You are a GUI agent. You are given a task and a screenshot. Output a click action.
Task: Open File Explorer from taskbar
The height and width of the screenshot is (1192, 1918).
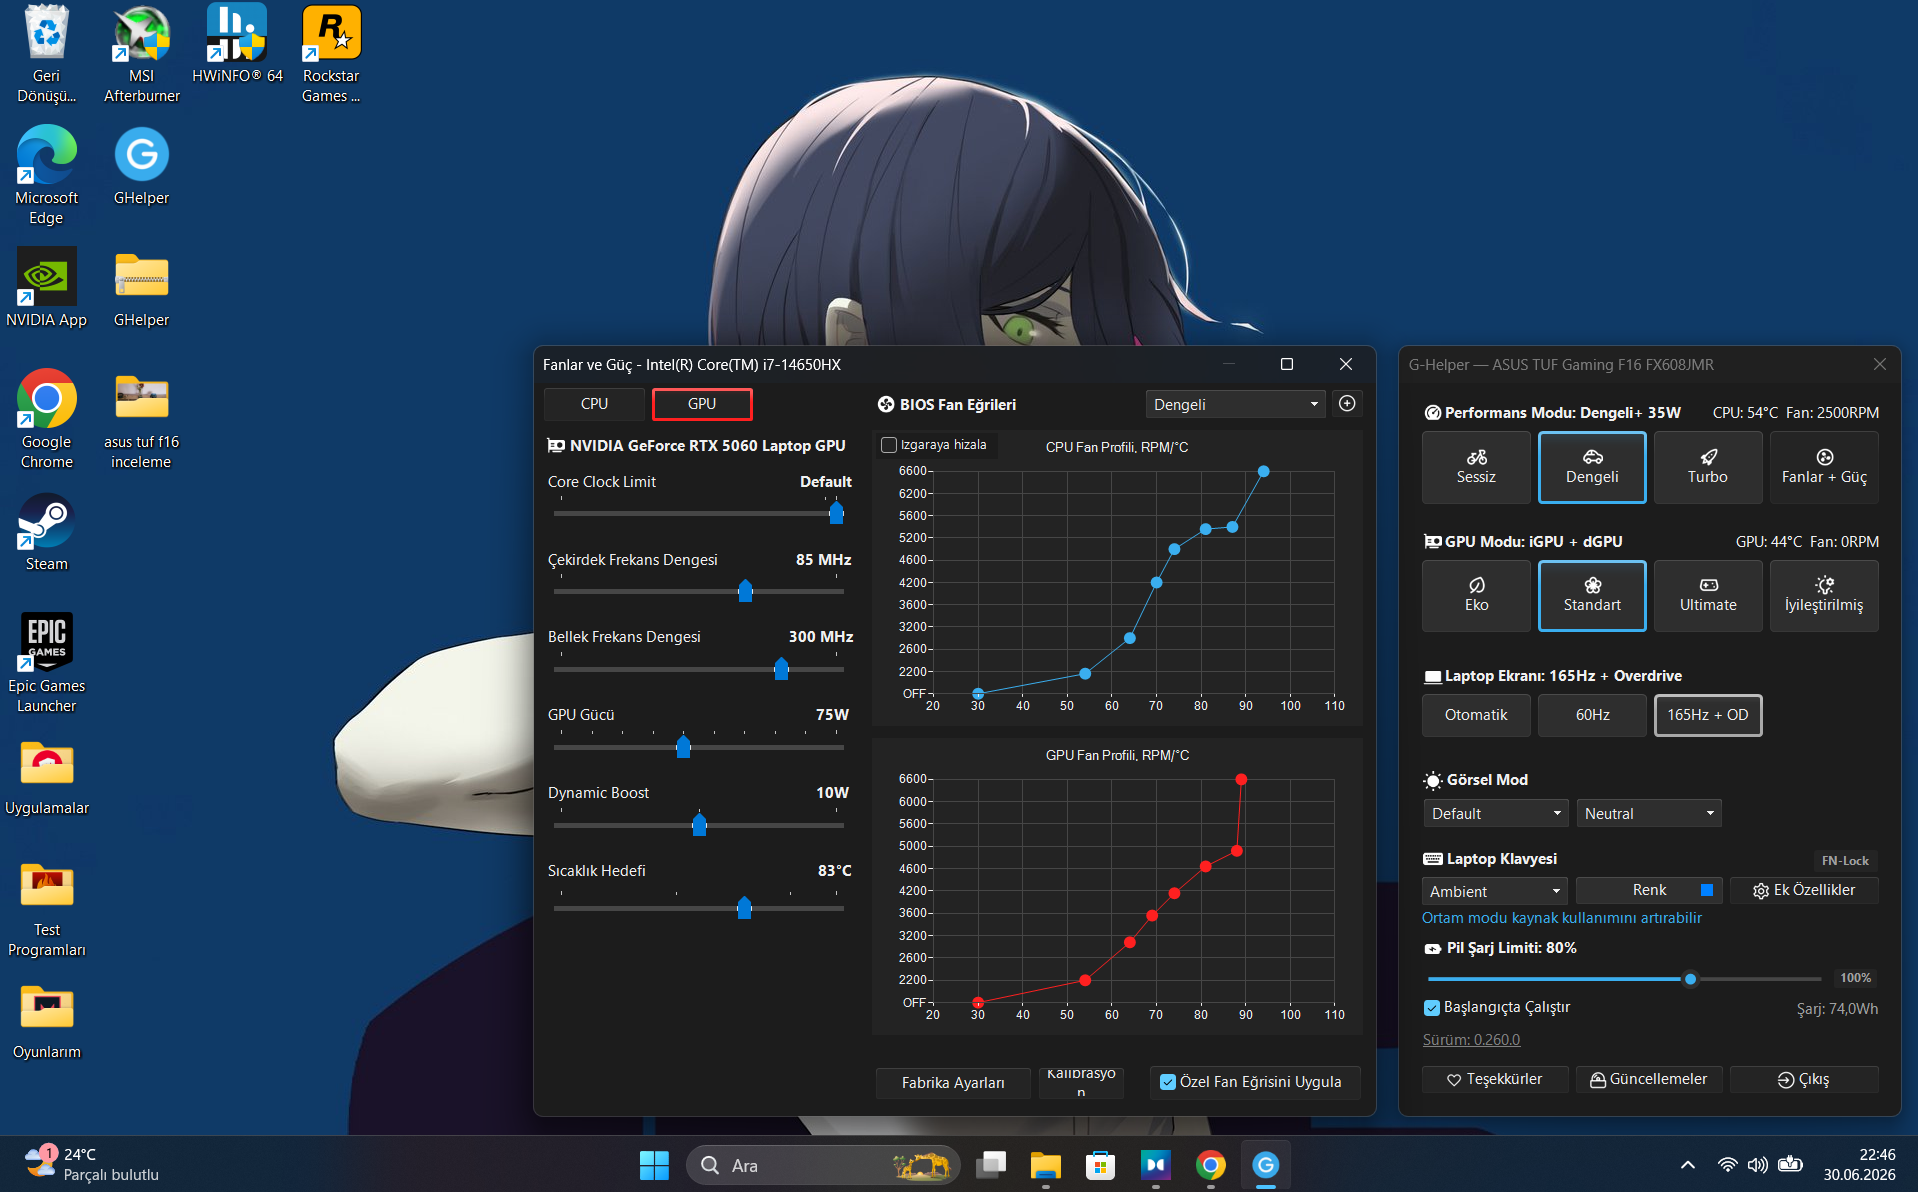tap(1046, 1165)
